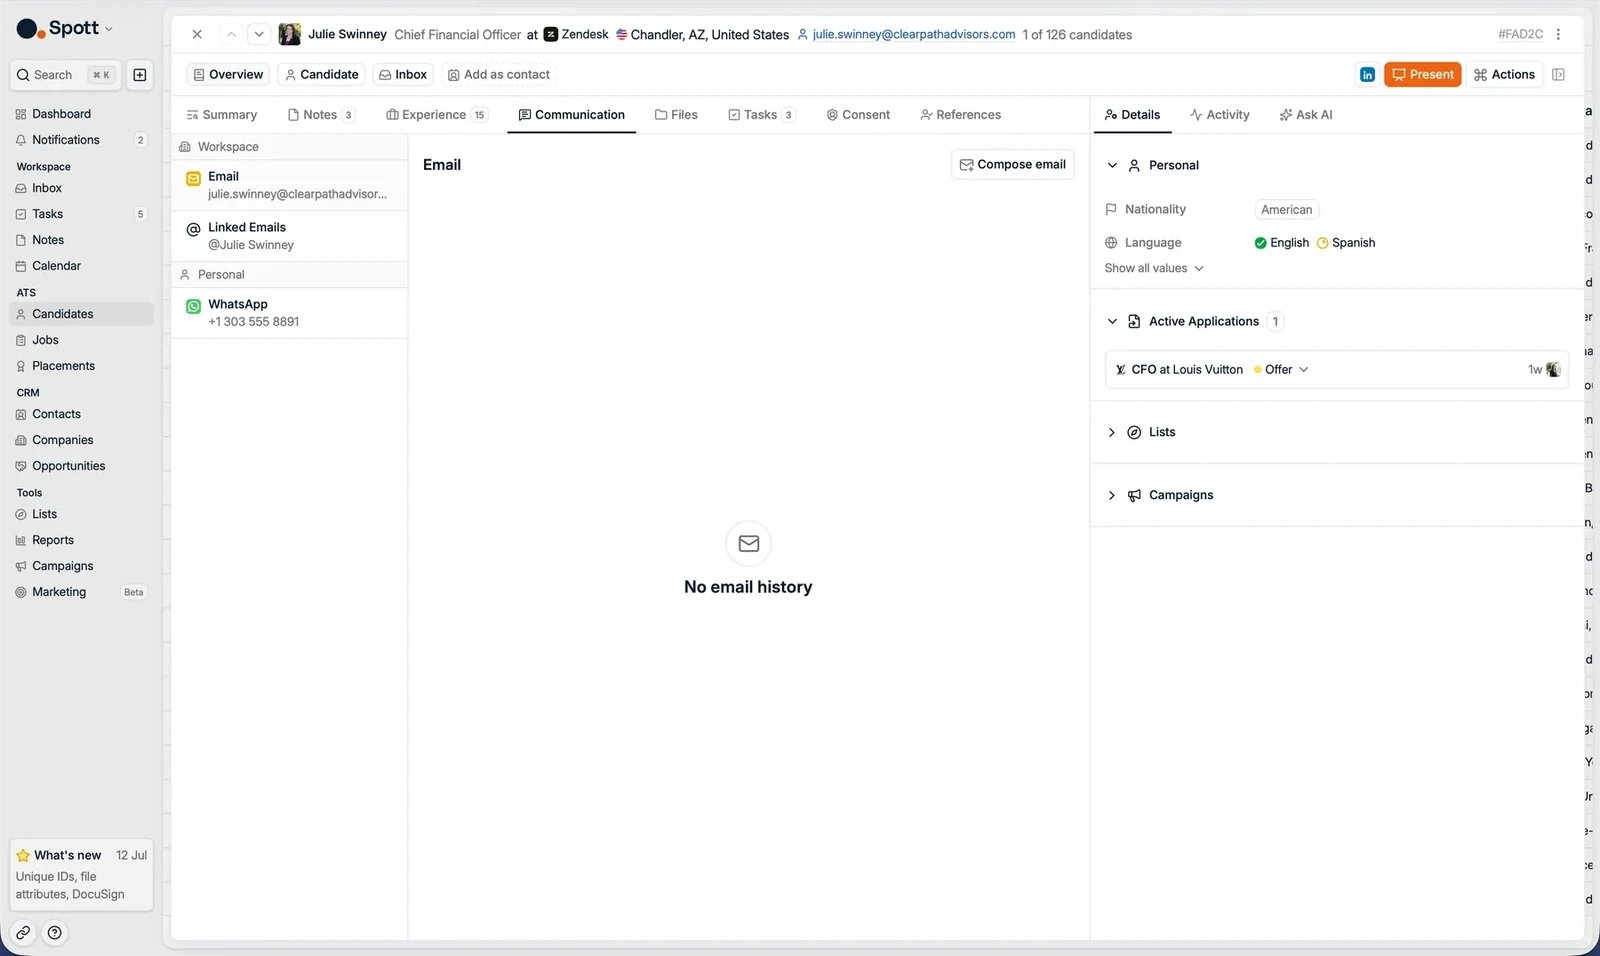Switch to the Consent tab

click(858, 115)
